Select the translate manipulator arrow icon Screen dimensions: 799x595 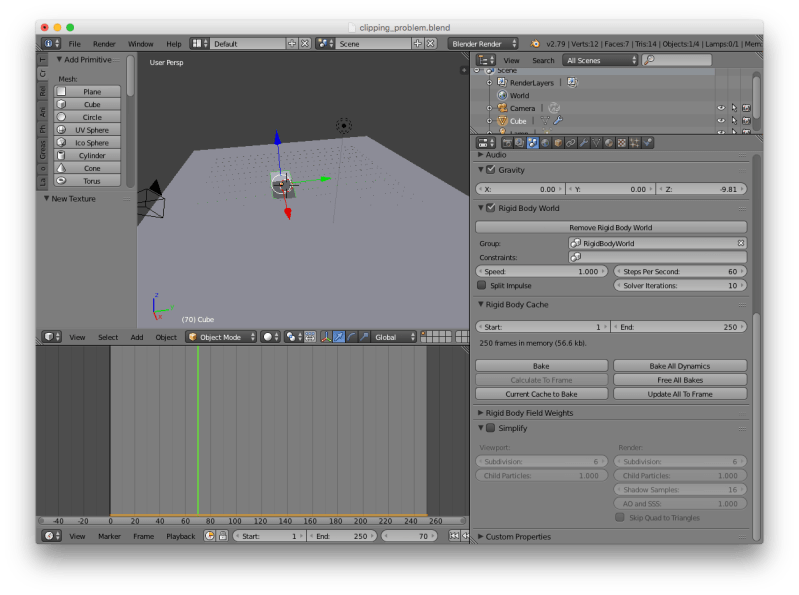[338, 337]
